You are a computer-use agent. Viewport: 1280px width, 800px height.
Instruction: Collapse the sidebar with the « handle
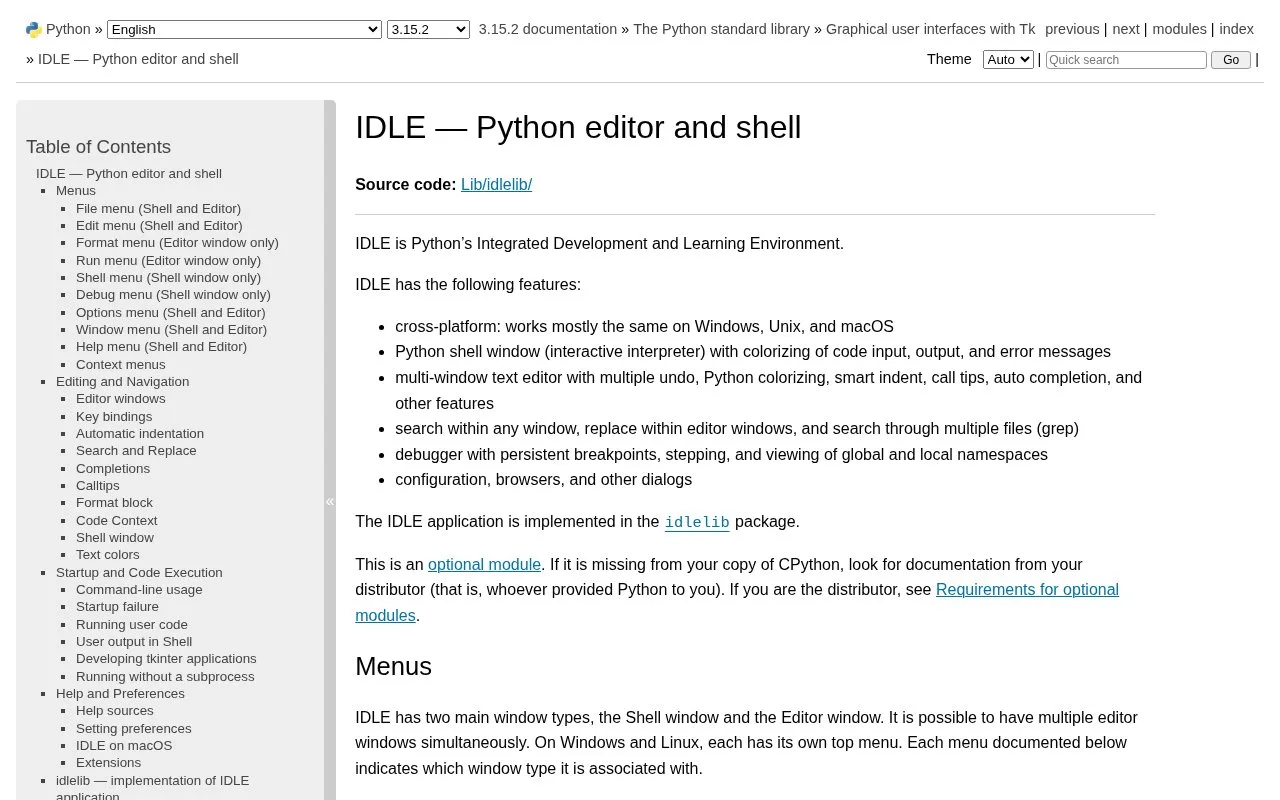click(x=330, y=501)
